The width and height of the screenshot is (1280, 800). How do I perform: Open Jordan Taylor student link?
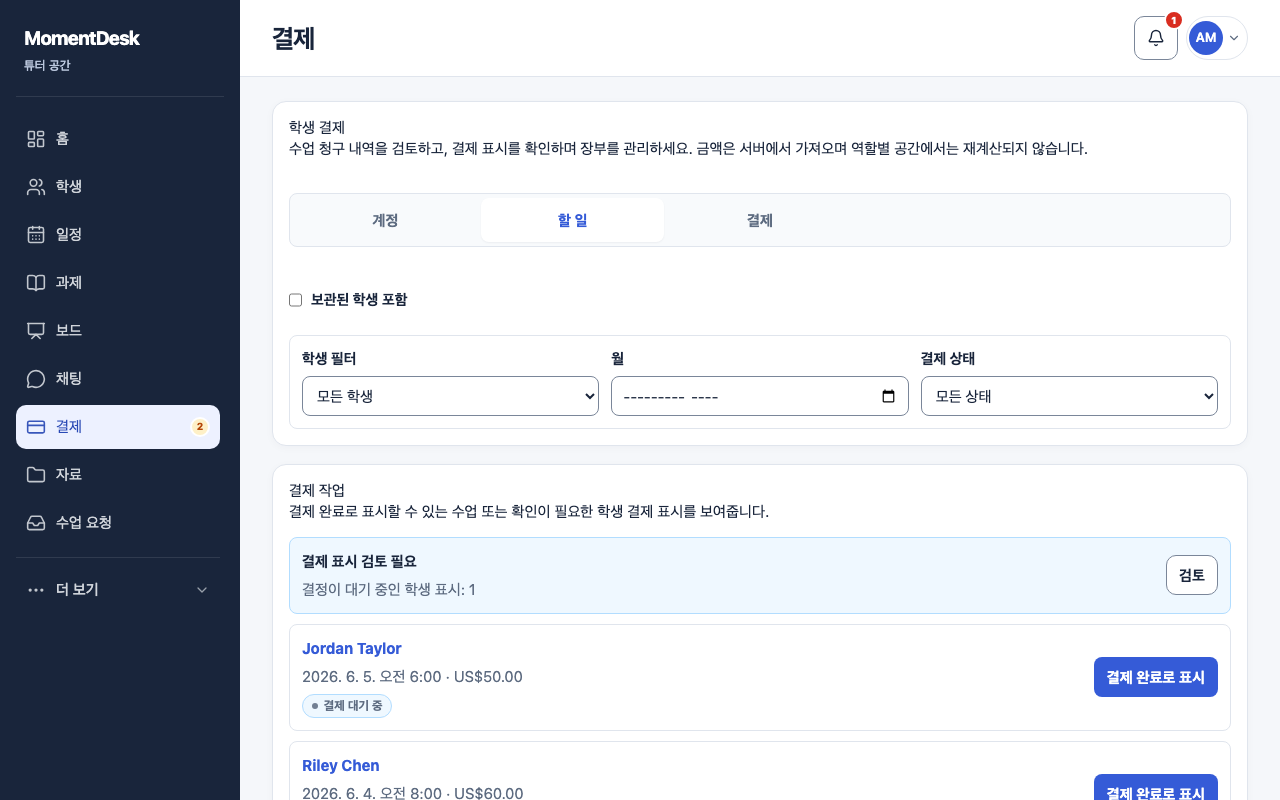pos(352,649)
